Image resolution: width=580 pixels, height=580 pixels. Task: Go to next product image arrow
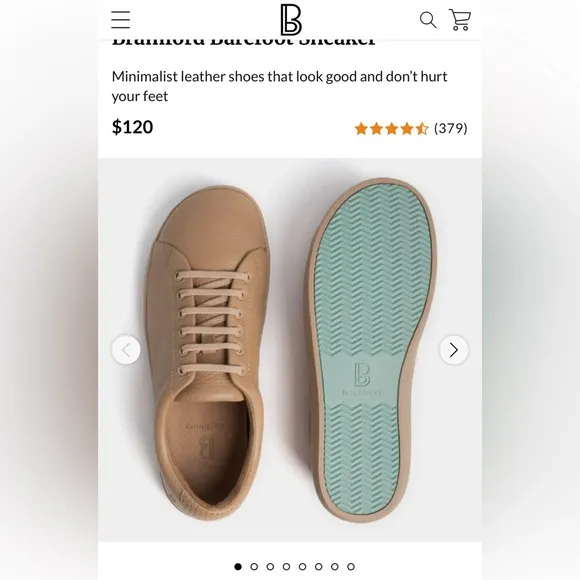pyautogui.click(x=454, y=350)
